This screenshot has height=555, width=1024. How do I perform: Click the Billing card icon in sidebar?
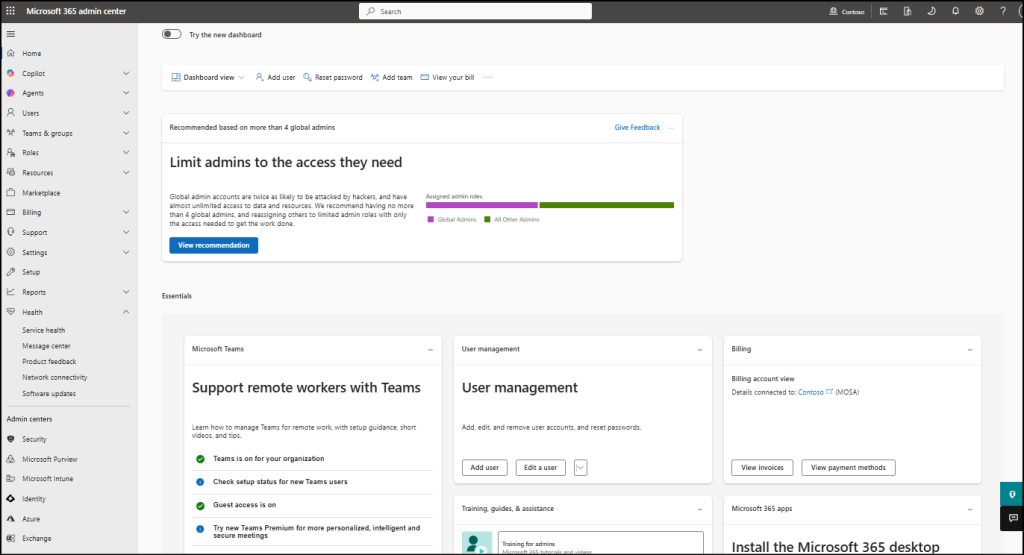coord(10,212)
